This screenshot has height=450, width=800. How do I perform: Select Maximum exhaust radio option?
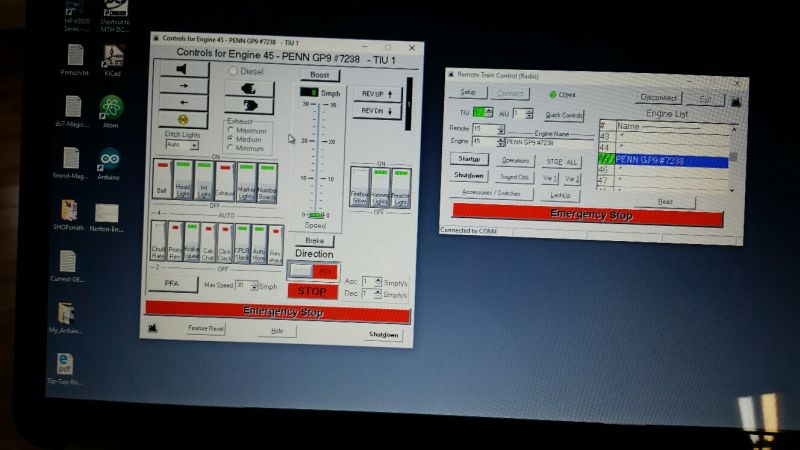click(x=247, y=131)
